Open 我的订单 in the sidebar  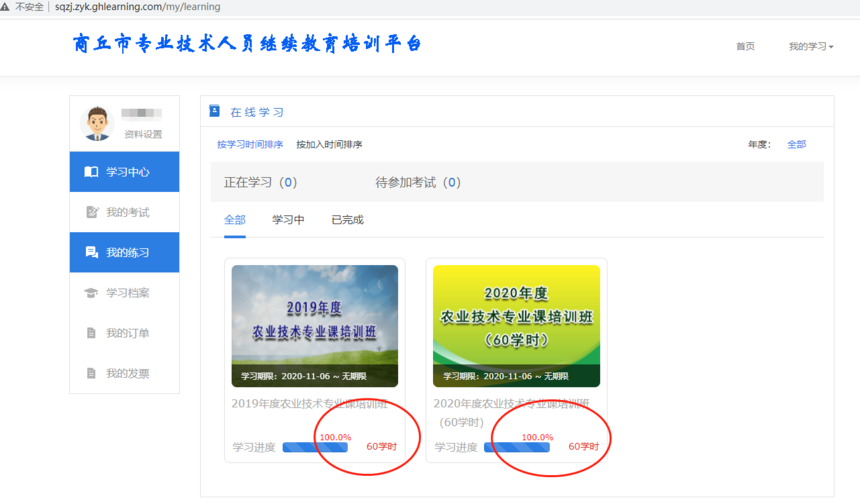click(125, 333)
